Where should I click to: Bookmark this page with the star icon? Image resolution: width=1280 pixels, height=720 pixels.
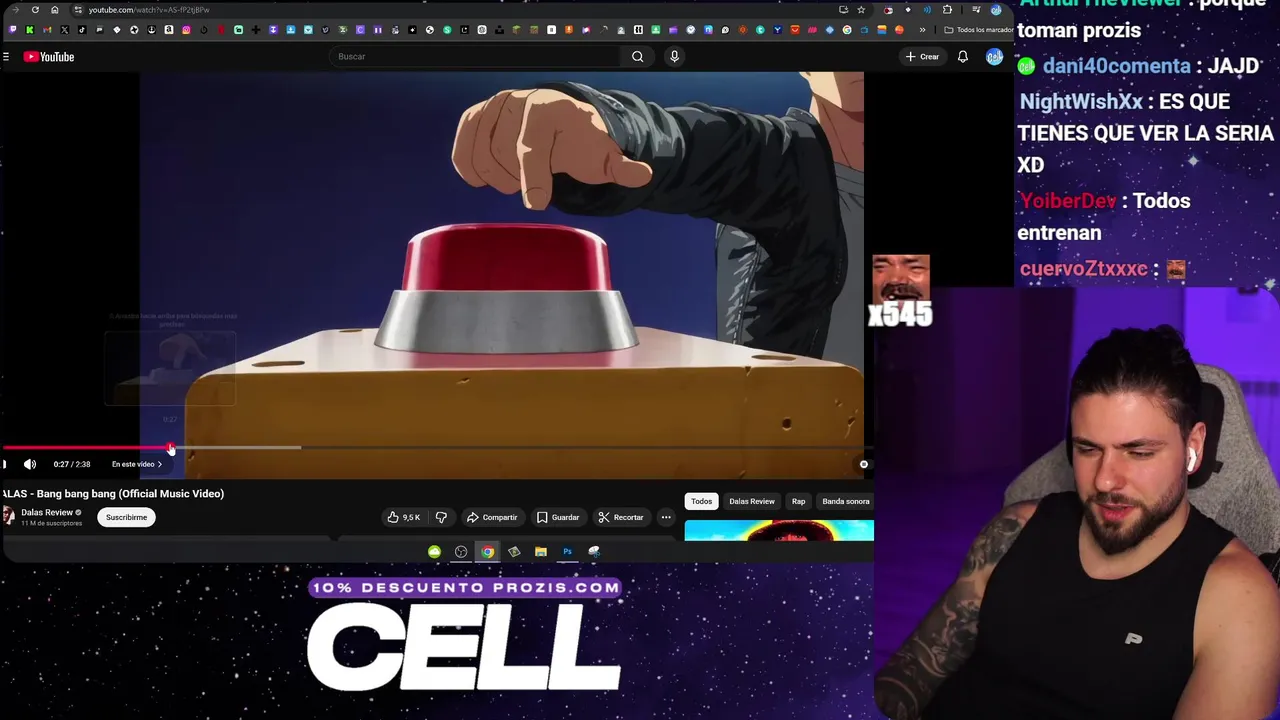[x=861, y=10]
